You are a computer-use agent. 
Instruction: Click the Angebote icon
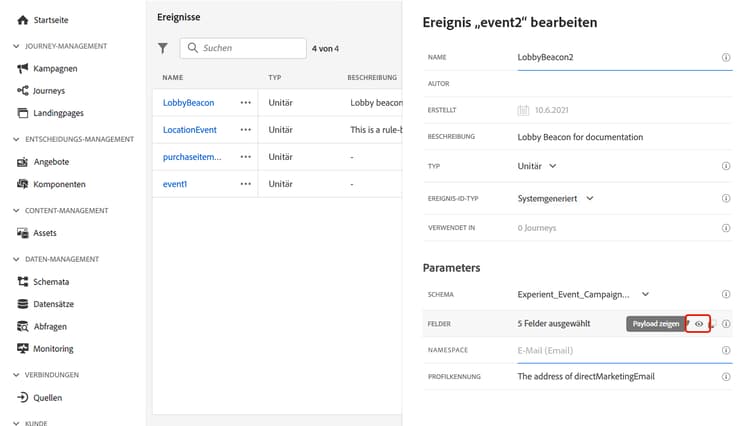pos(22,162)
